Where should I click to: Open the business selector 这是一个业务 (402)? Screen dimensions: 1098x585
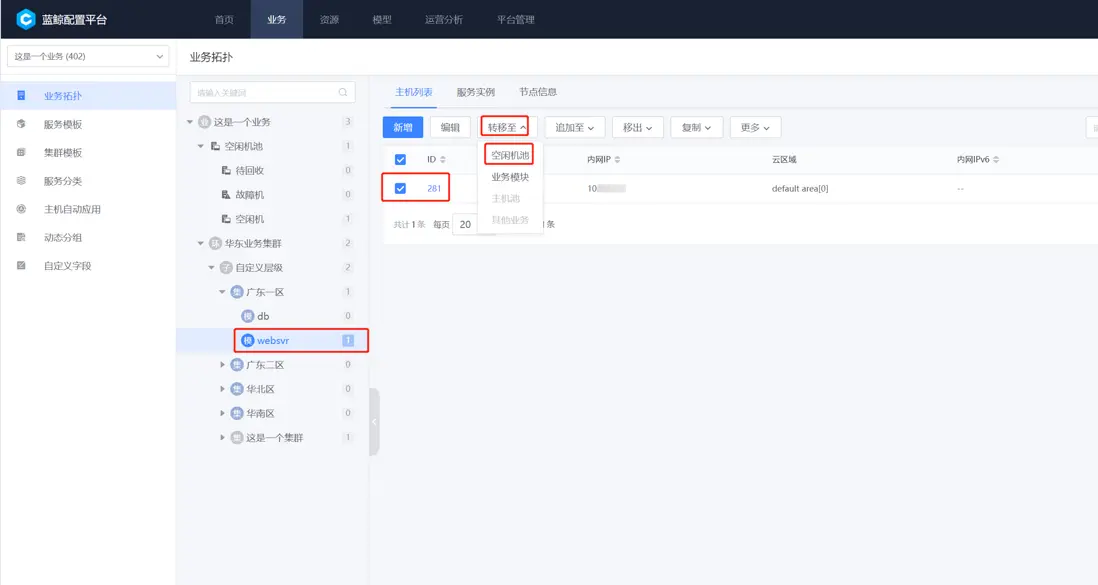coord(88,56)
